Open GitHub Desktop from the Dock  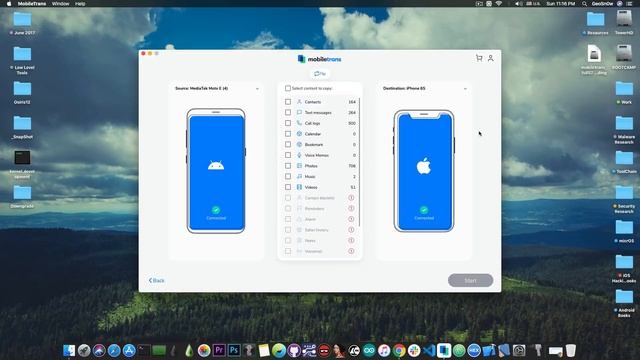point(294,350)
